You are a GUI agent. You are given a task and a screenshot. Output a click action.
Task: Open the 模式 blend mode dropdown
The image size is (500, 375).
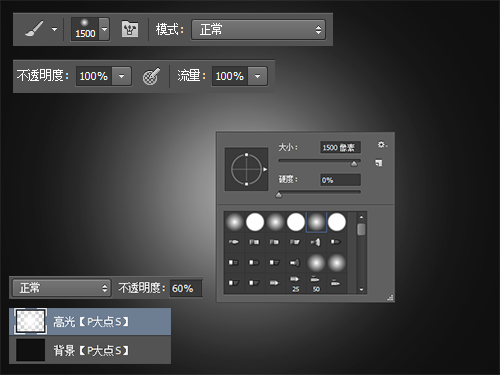(258, 30)
